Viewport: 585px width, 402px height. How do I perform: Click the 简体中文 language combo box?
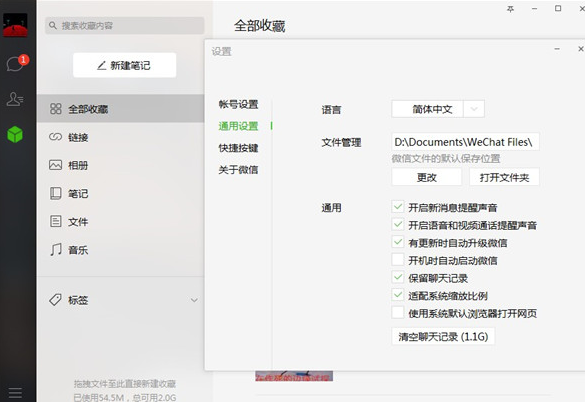click(438, 109)
